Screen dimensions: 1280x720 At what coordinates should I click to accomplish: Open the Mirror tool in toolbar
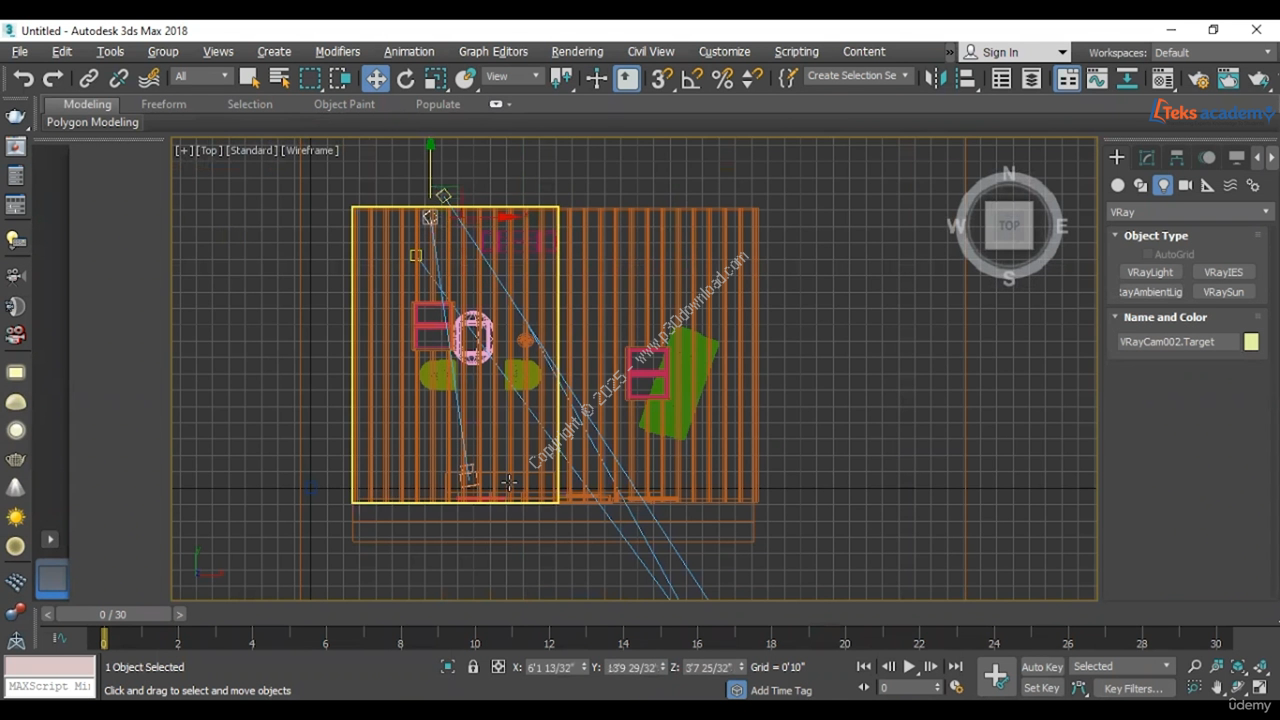(x=934, y=79)
